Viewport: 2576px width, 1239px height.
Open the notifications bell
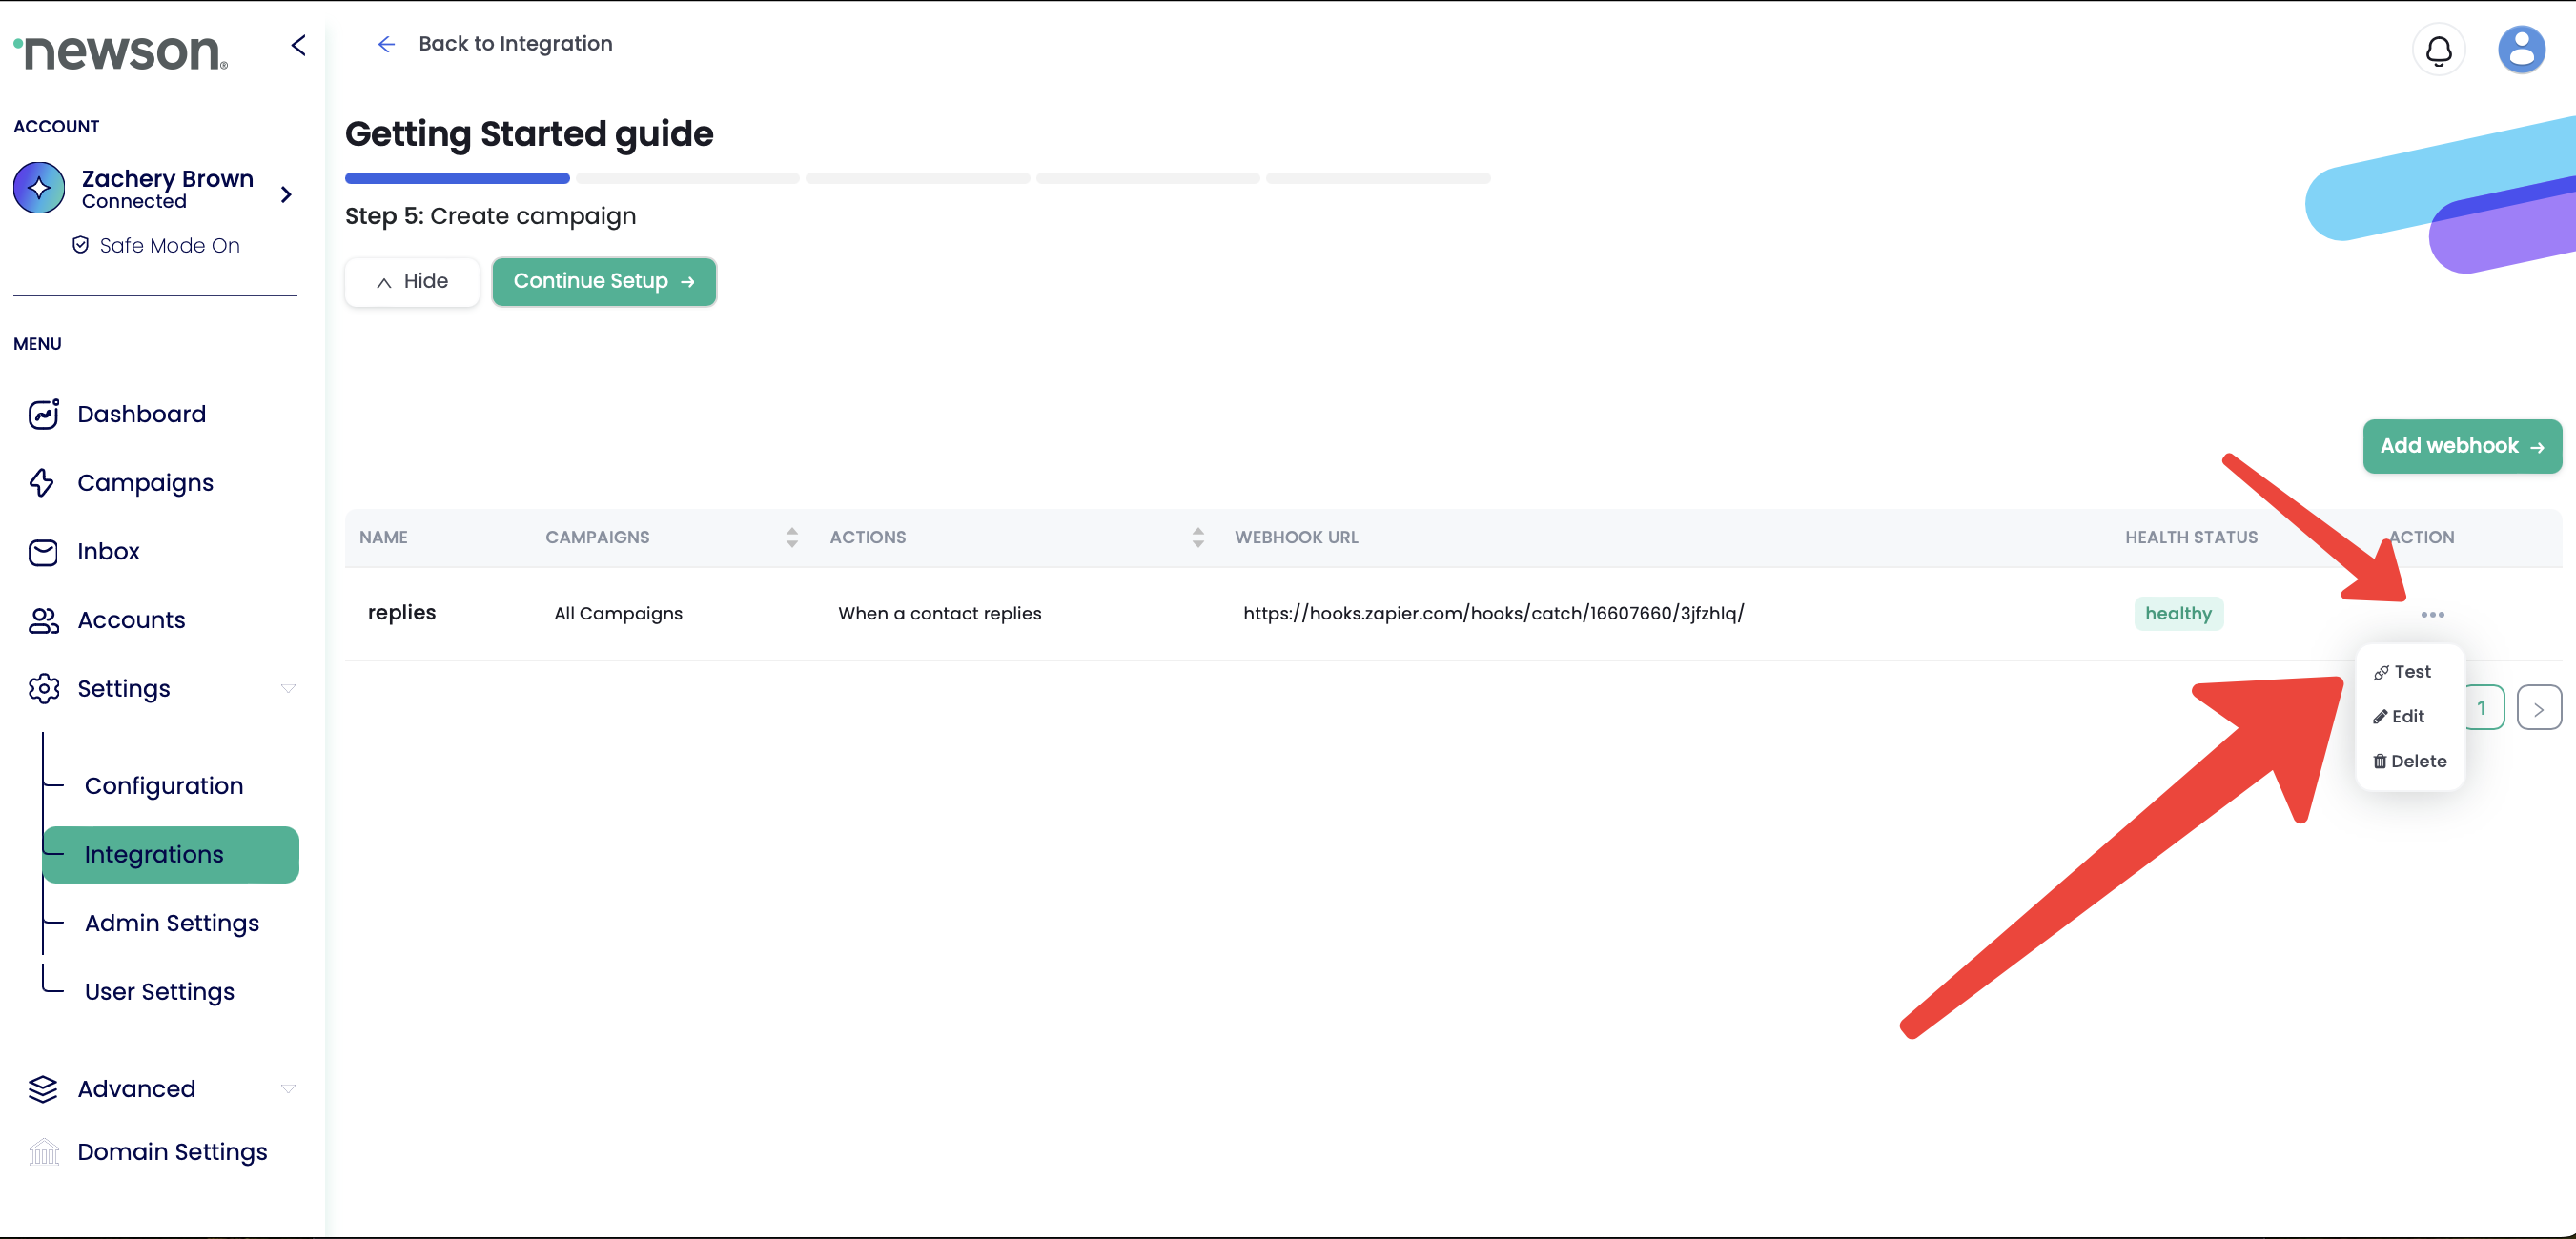[2438, 50]
